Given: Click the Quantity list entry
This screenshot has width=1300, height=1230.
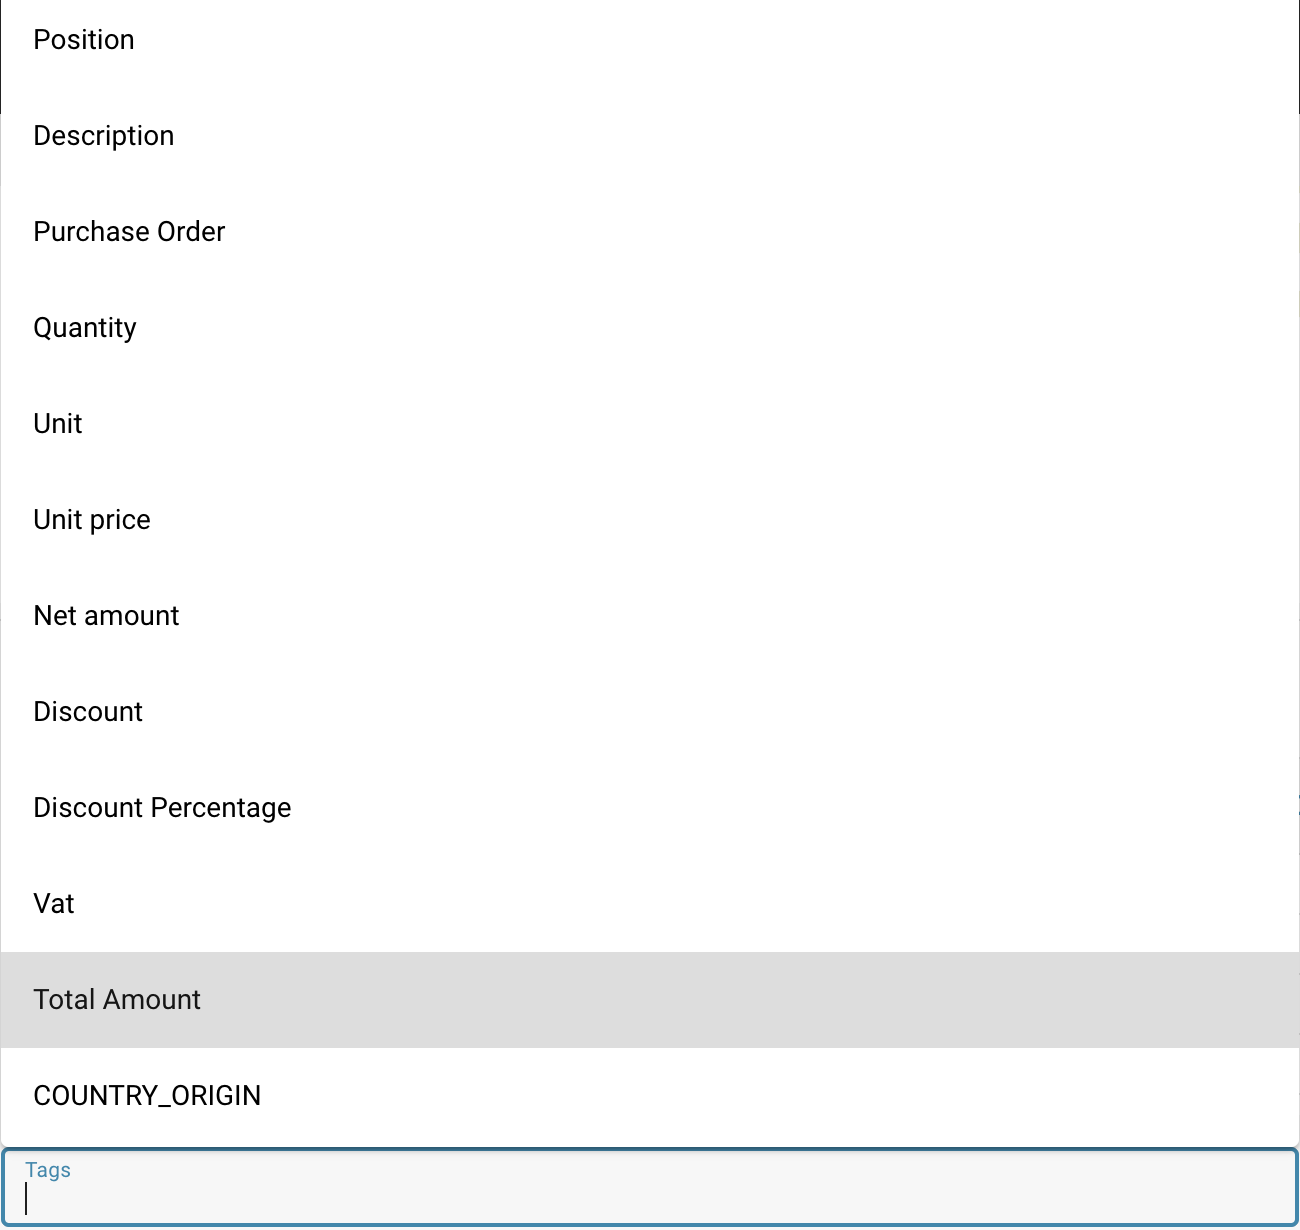Looking at the screenshot, I should (x=85, y=328).
